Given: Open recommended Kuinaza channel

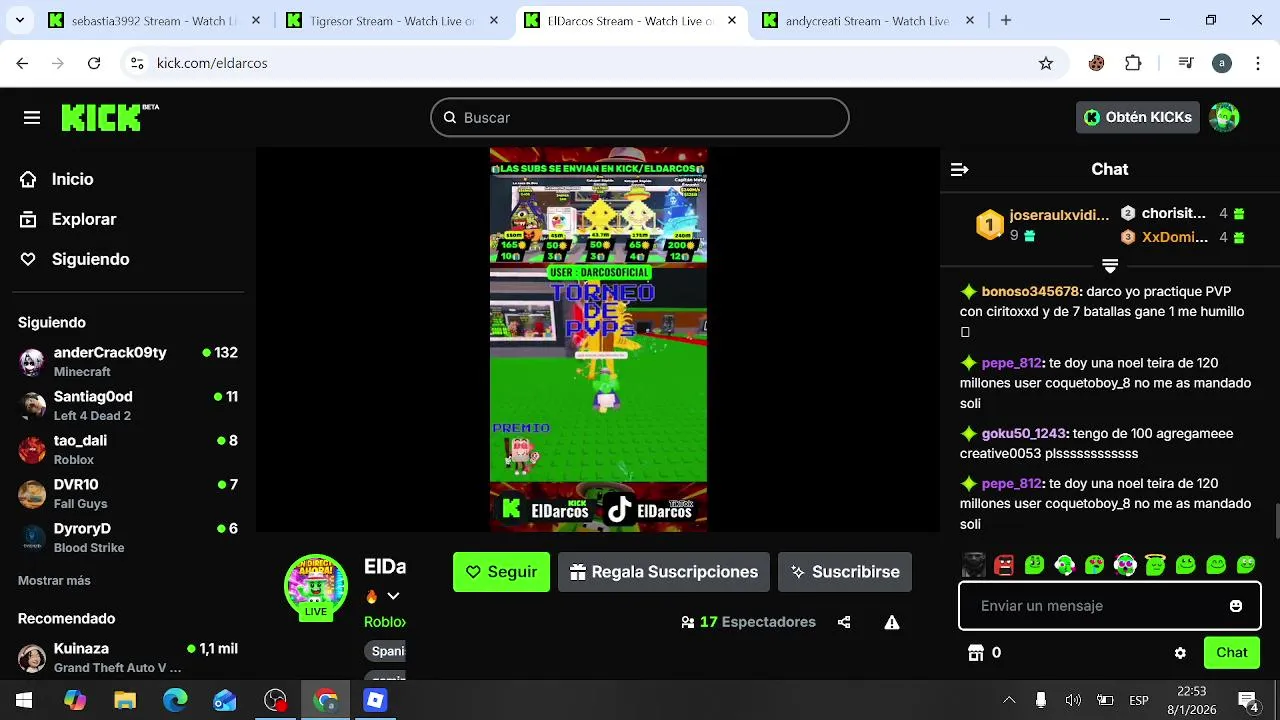Looking at the screenshot, I should pyautogui.click(x=128, y=657).
